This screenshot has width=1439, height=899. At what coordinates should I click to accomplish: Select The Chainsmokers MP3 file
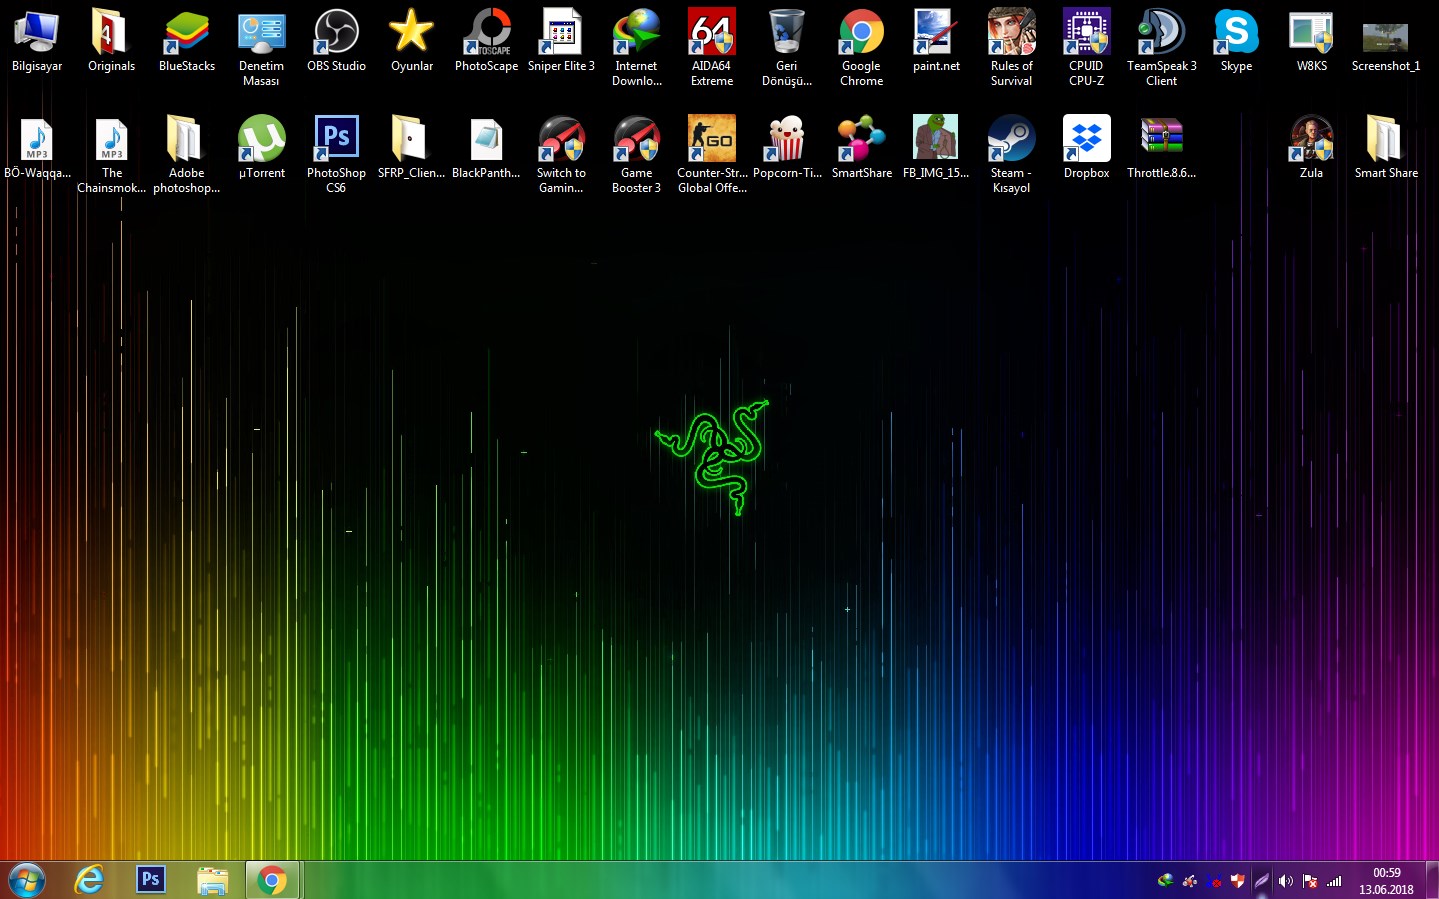111,154
